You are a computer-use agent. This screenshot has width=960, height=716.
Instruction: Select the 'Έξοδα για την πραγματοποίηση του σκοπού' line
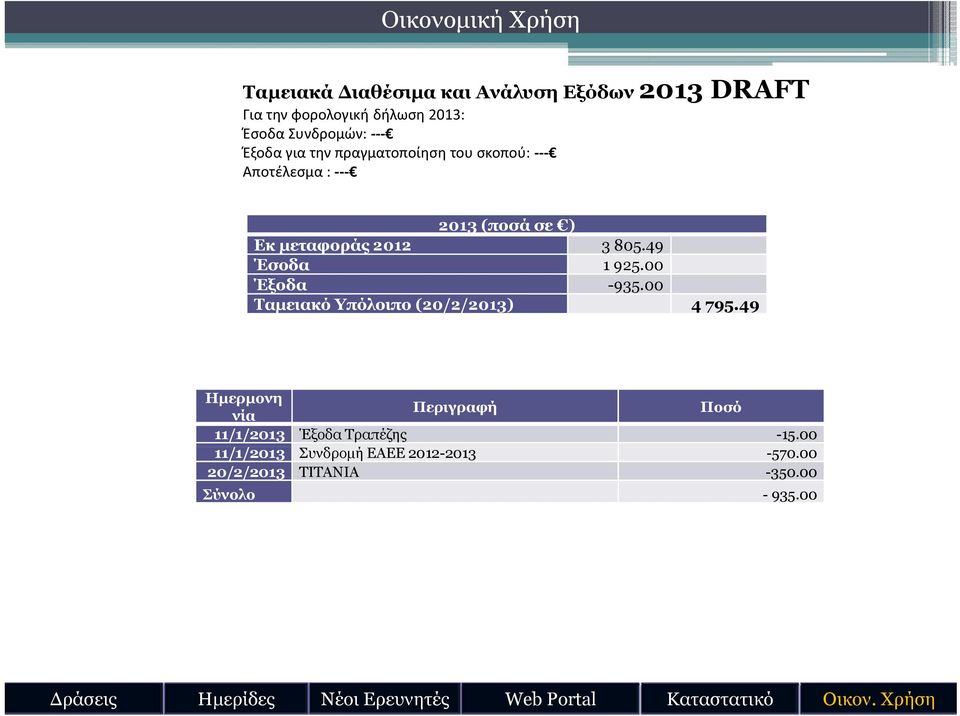399,153
